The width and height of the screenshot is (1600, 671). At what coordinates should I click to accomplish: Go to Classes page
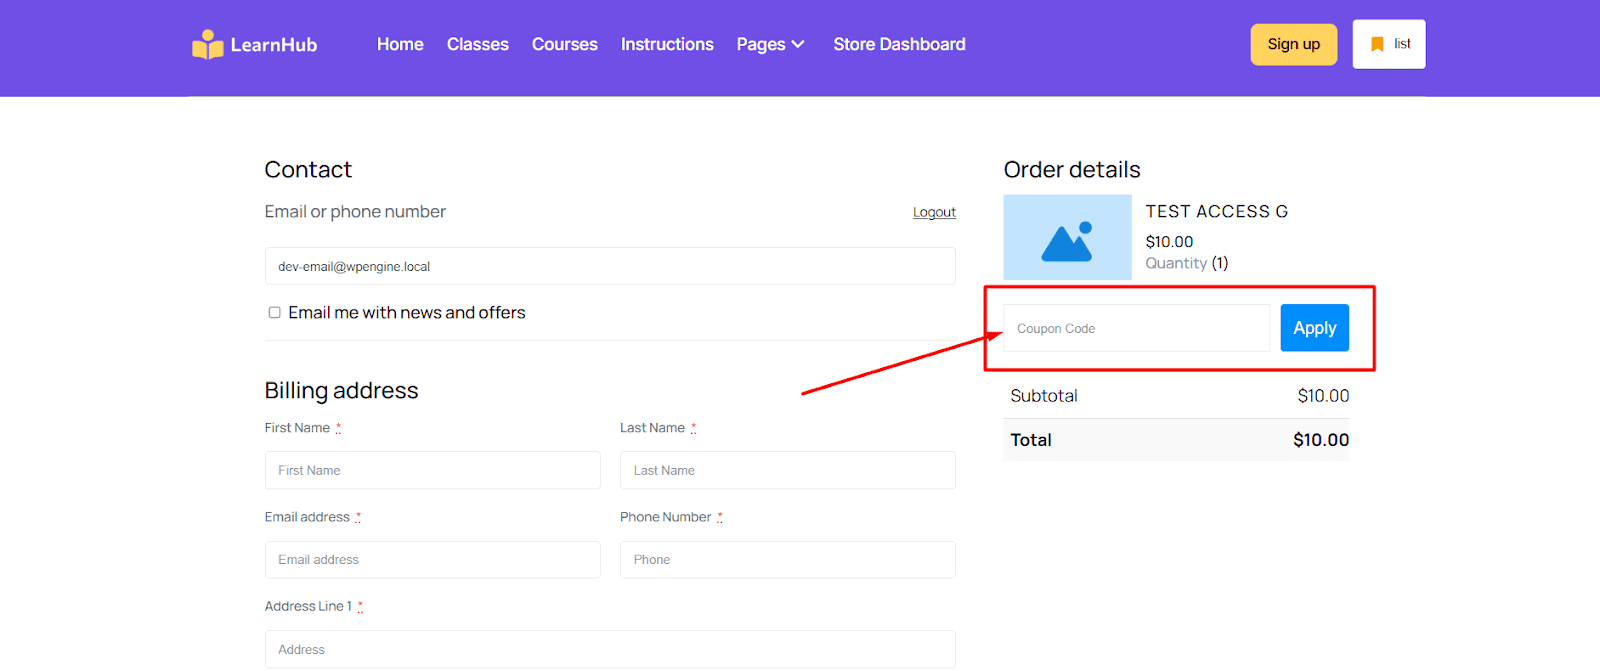point(477,44)
